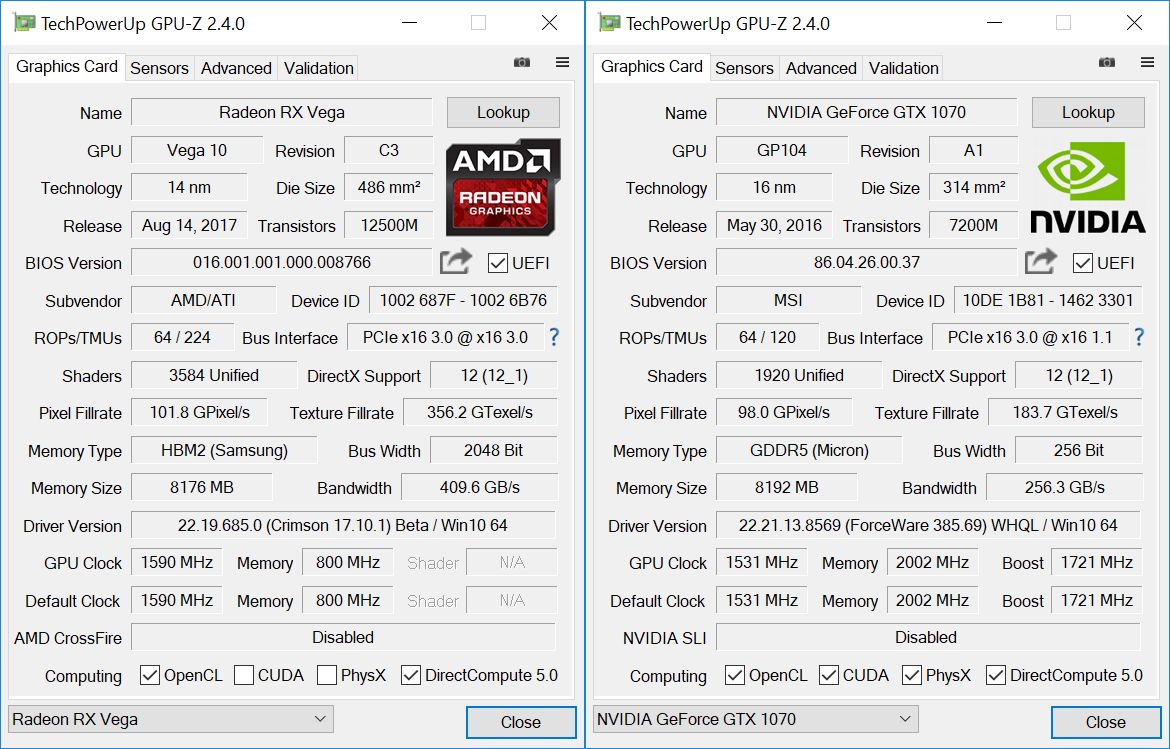Click 1920 Unified shaders value
This screenshot has height=749, width=1170.
click(799, 375)
